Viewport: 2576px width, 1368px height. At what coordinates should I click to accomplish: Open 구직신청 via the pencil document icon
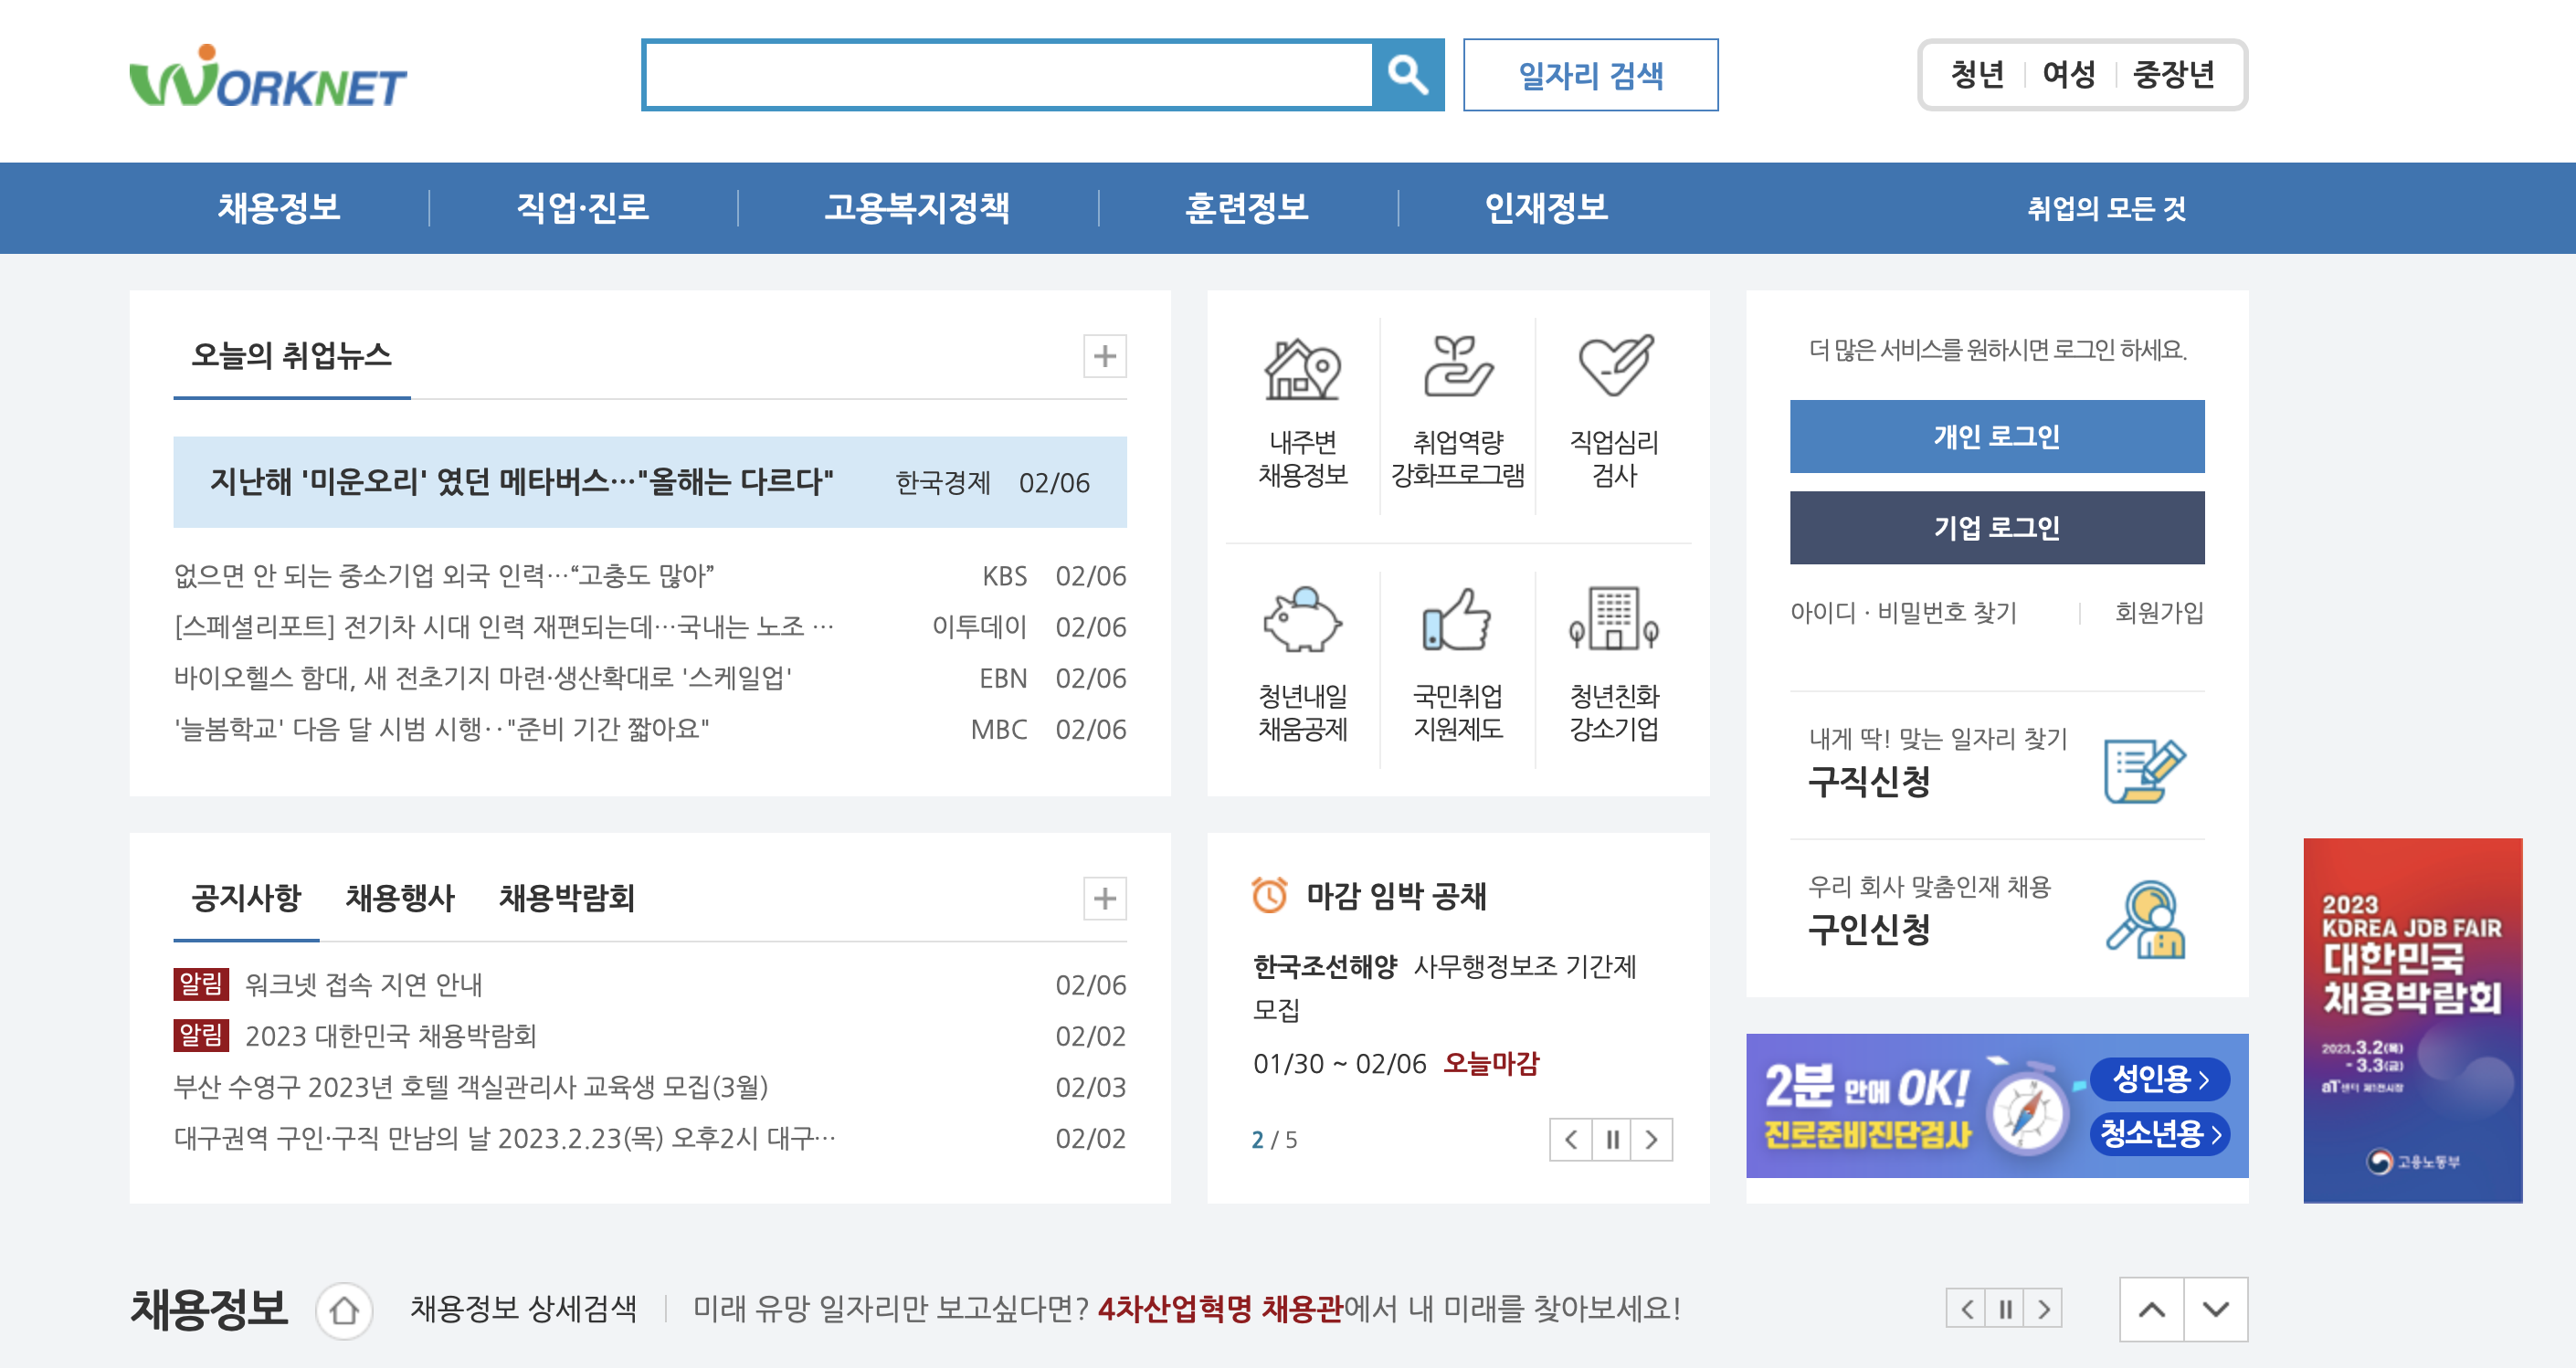2147,768
